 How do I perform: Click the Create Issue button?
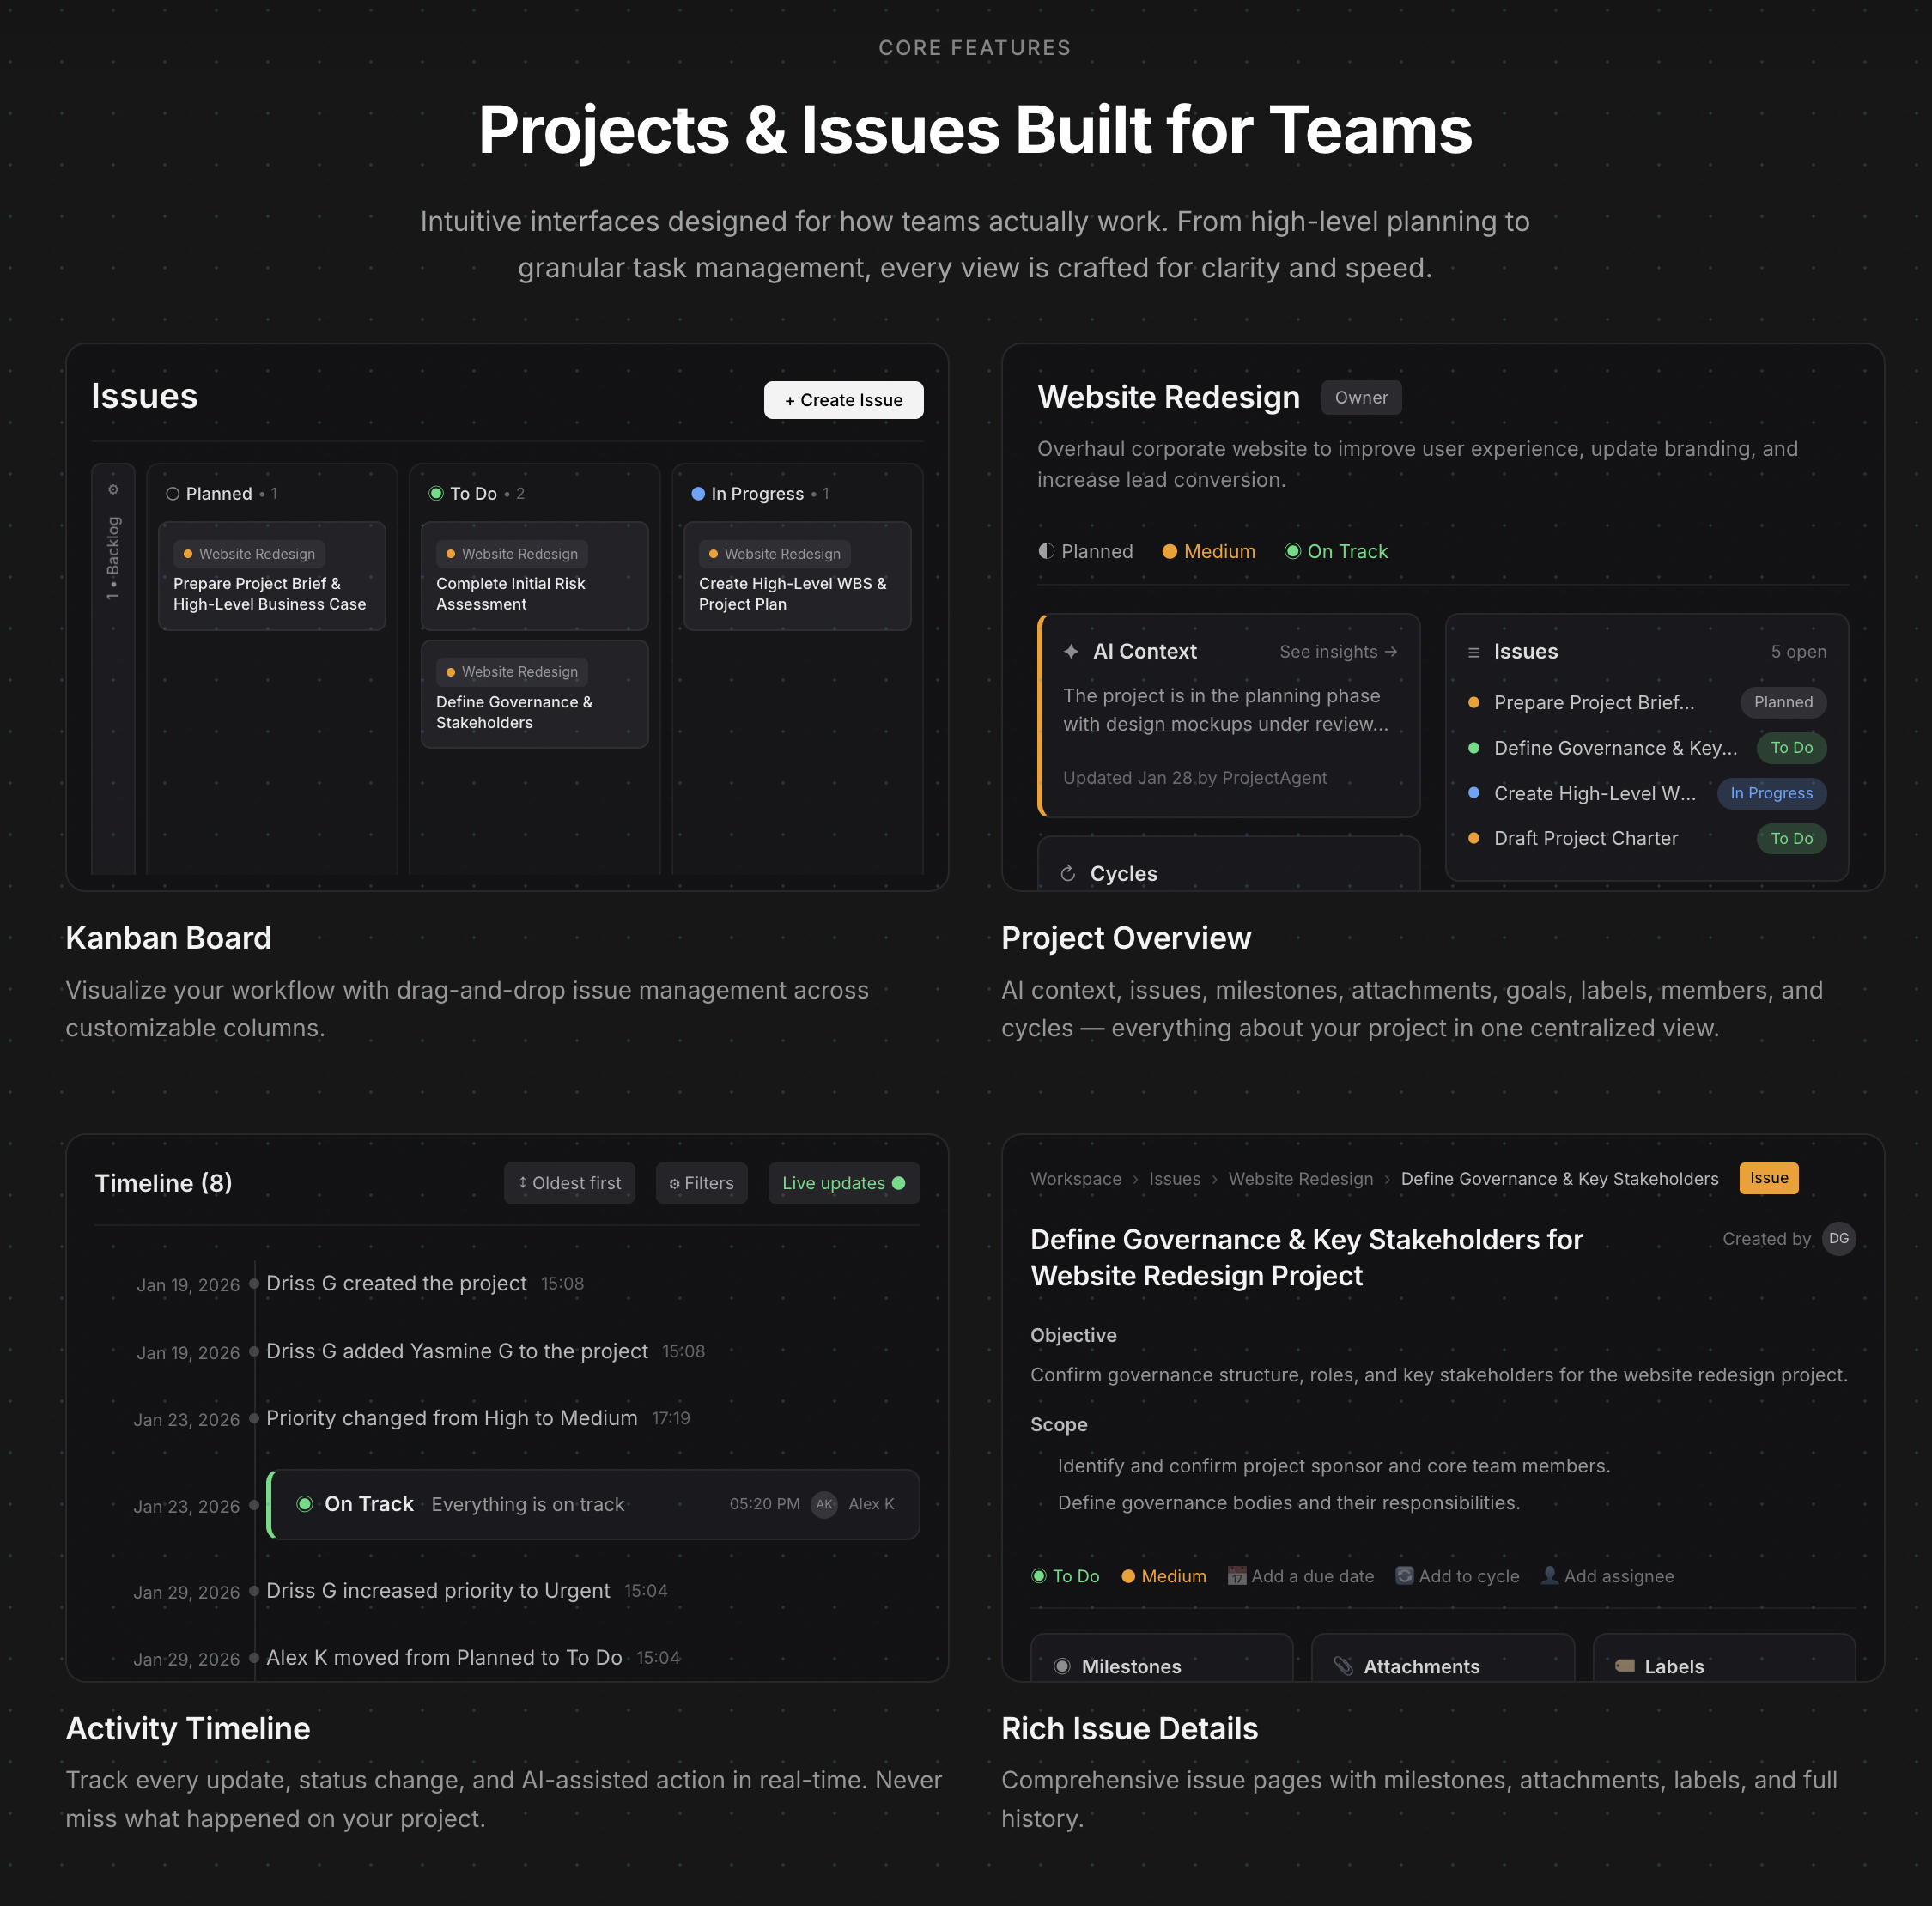point(843,400)
